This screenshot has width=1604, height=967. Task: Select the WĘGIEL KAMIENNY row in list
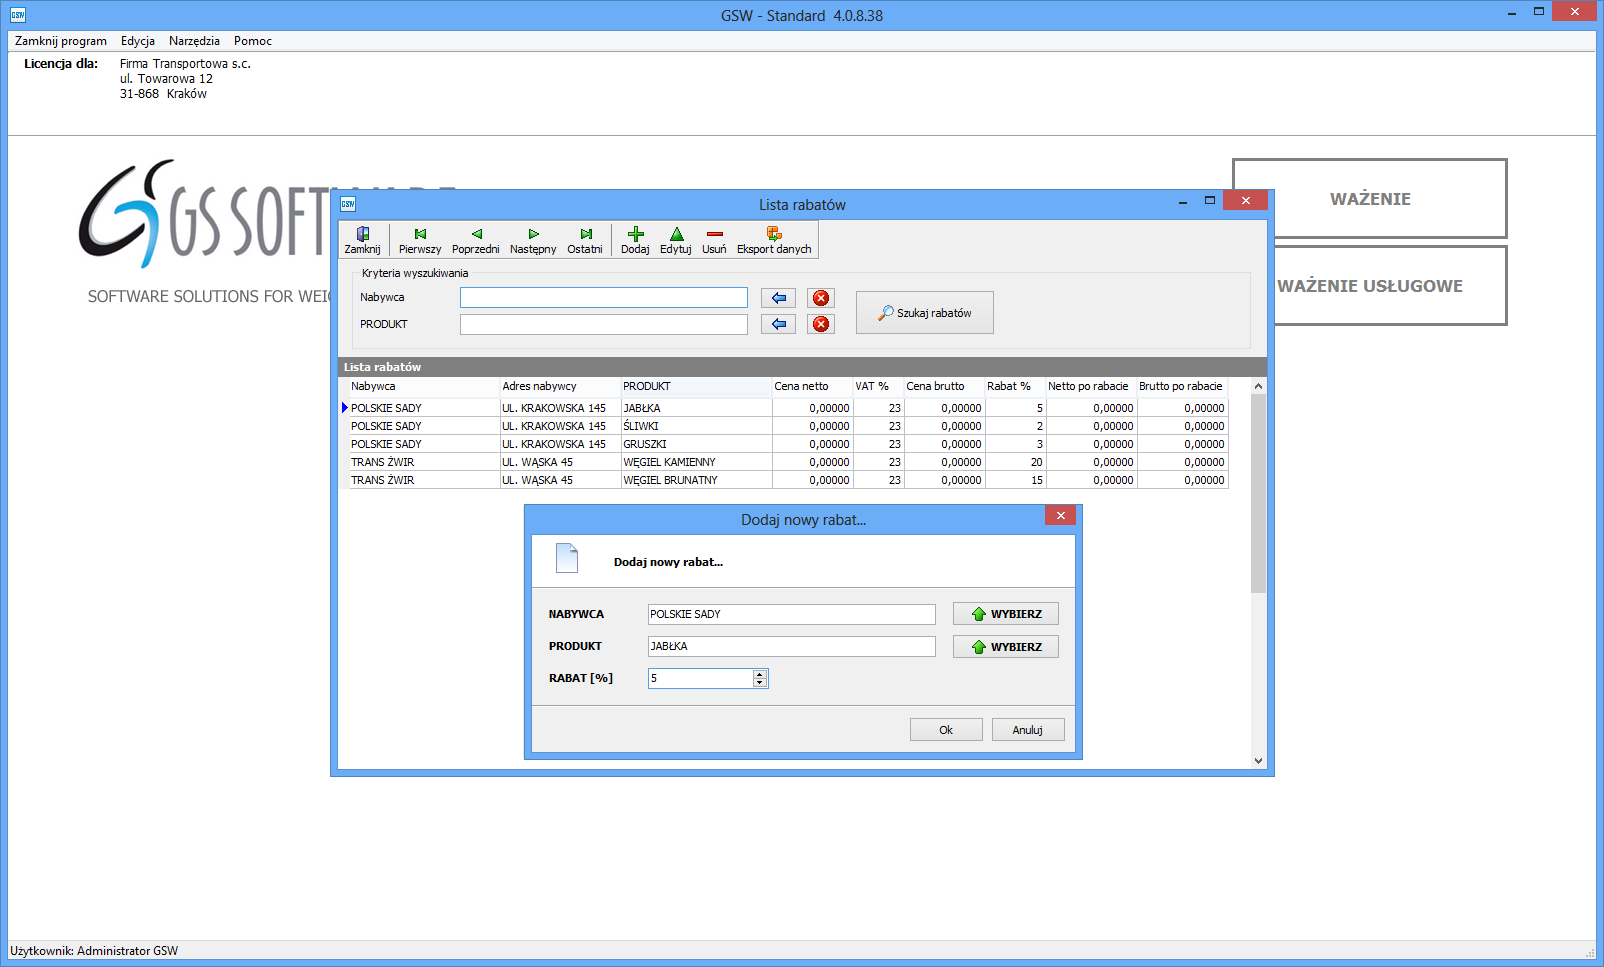point(669,462)
